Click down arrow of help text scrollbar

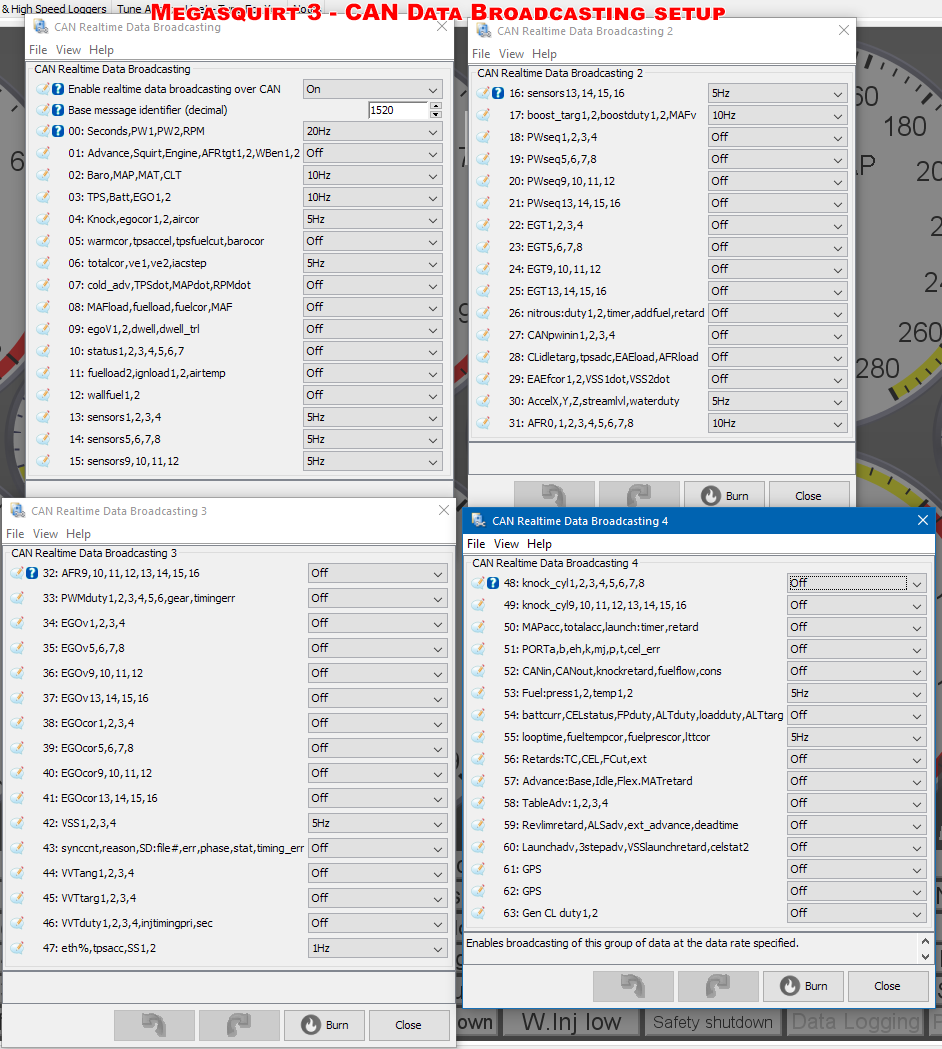click(925, 957)
